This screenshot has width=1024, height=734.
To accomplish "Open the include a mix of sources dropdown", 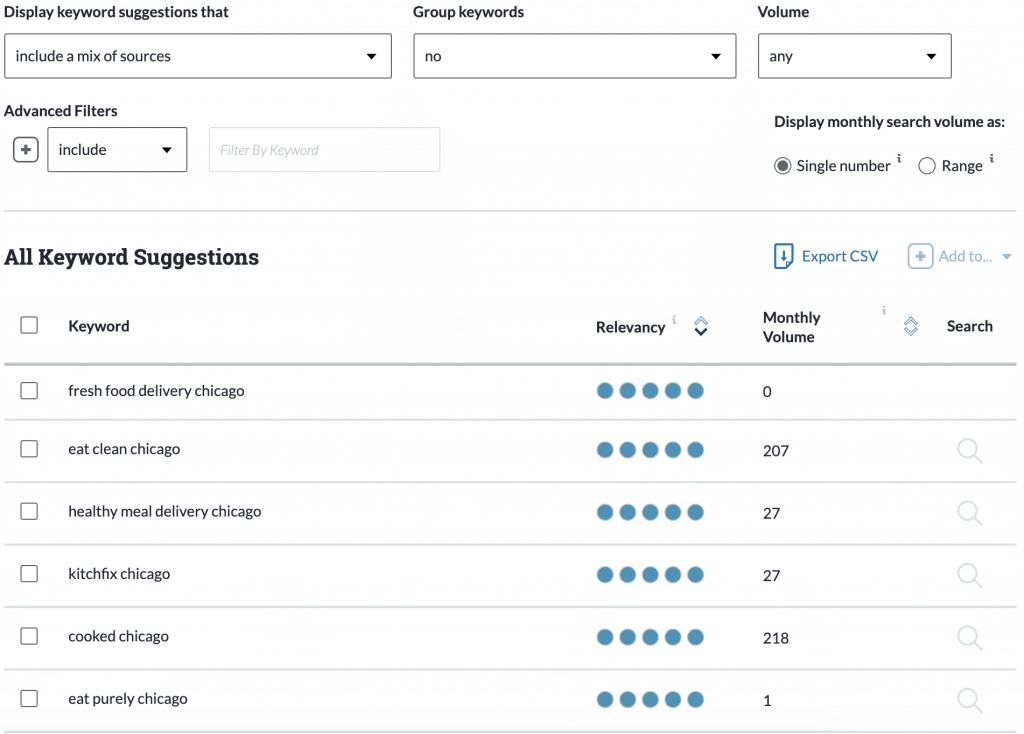I will point(198,56).
